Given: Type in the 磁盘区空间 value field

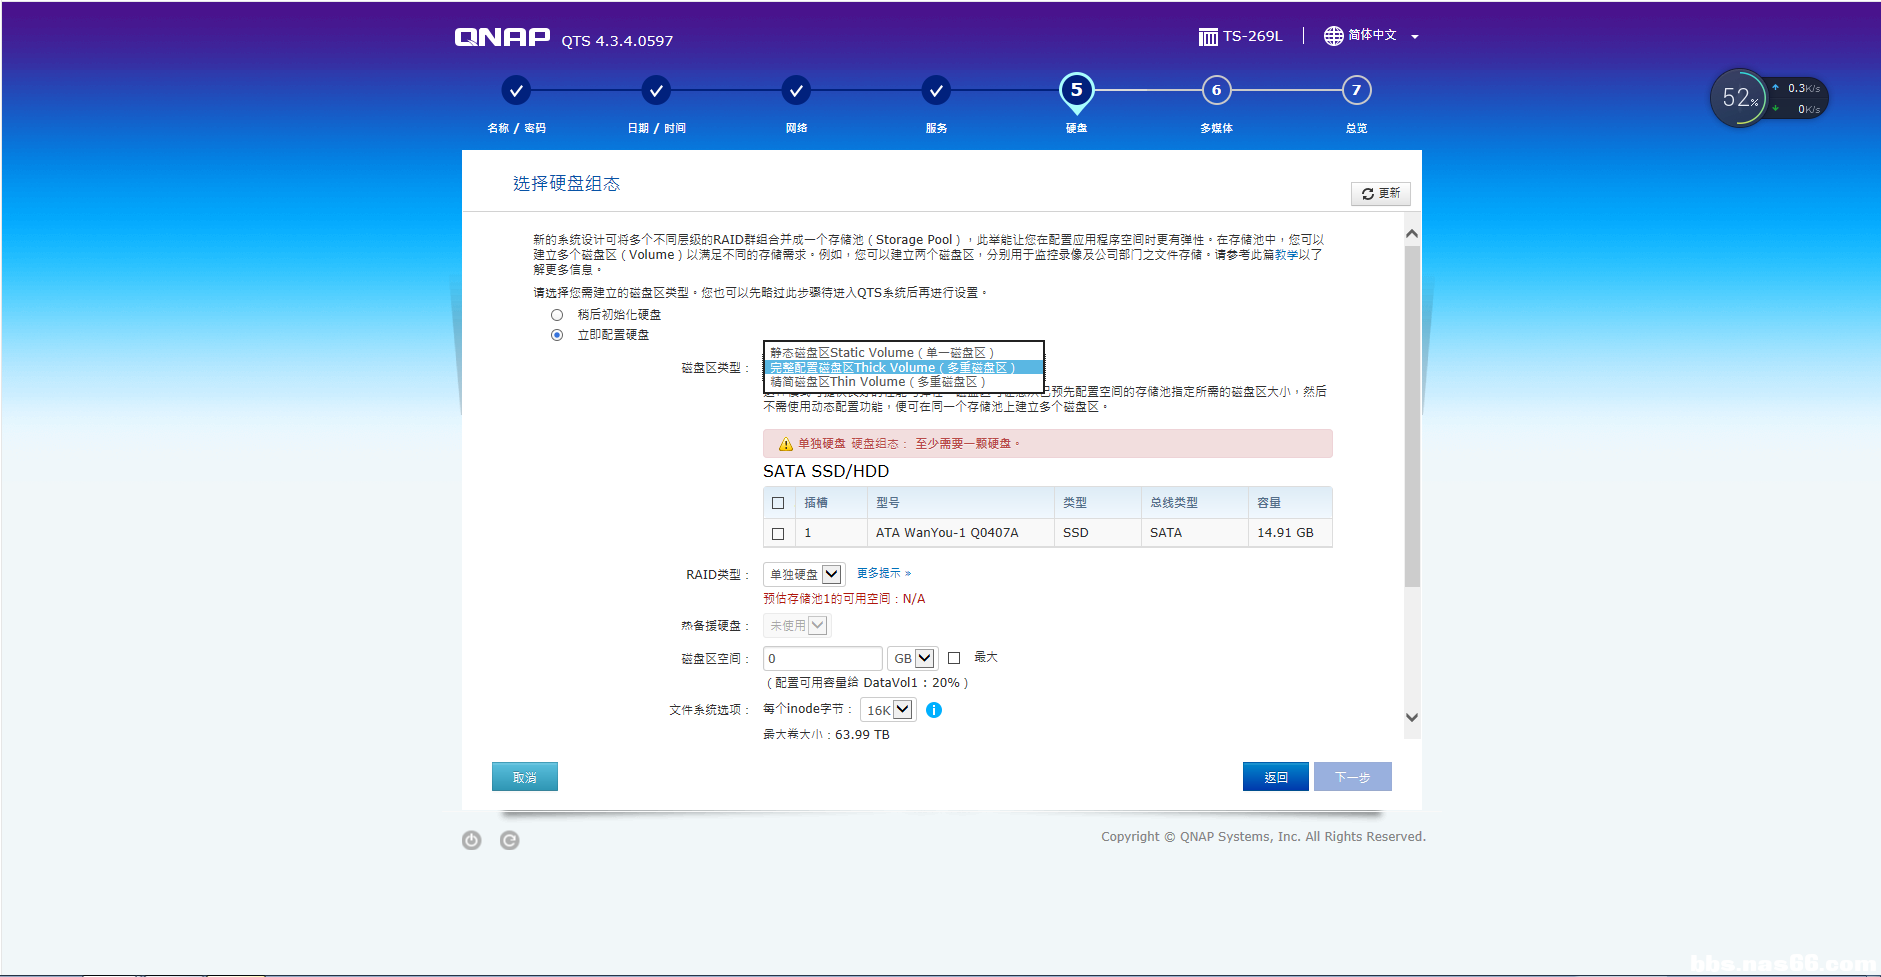Looking at the screenshot, I should (x=820, y=657).
